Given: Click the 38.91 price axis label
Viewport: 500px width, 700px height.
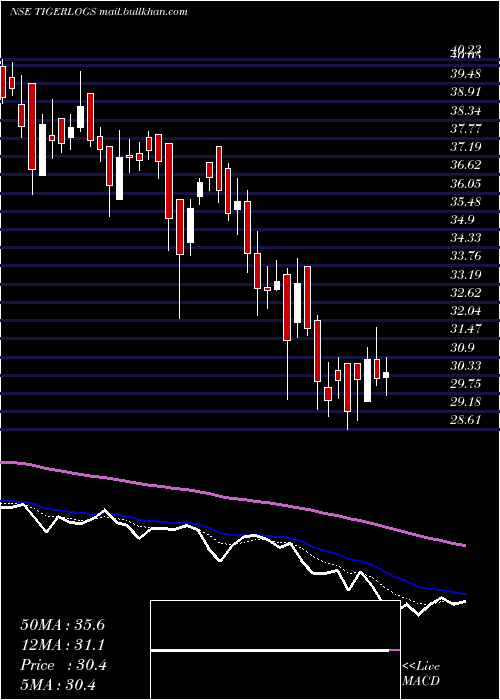Looking at the screenshot, I should click(x=465, y=92).
